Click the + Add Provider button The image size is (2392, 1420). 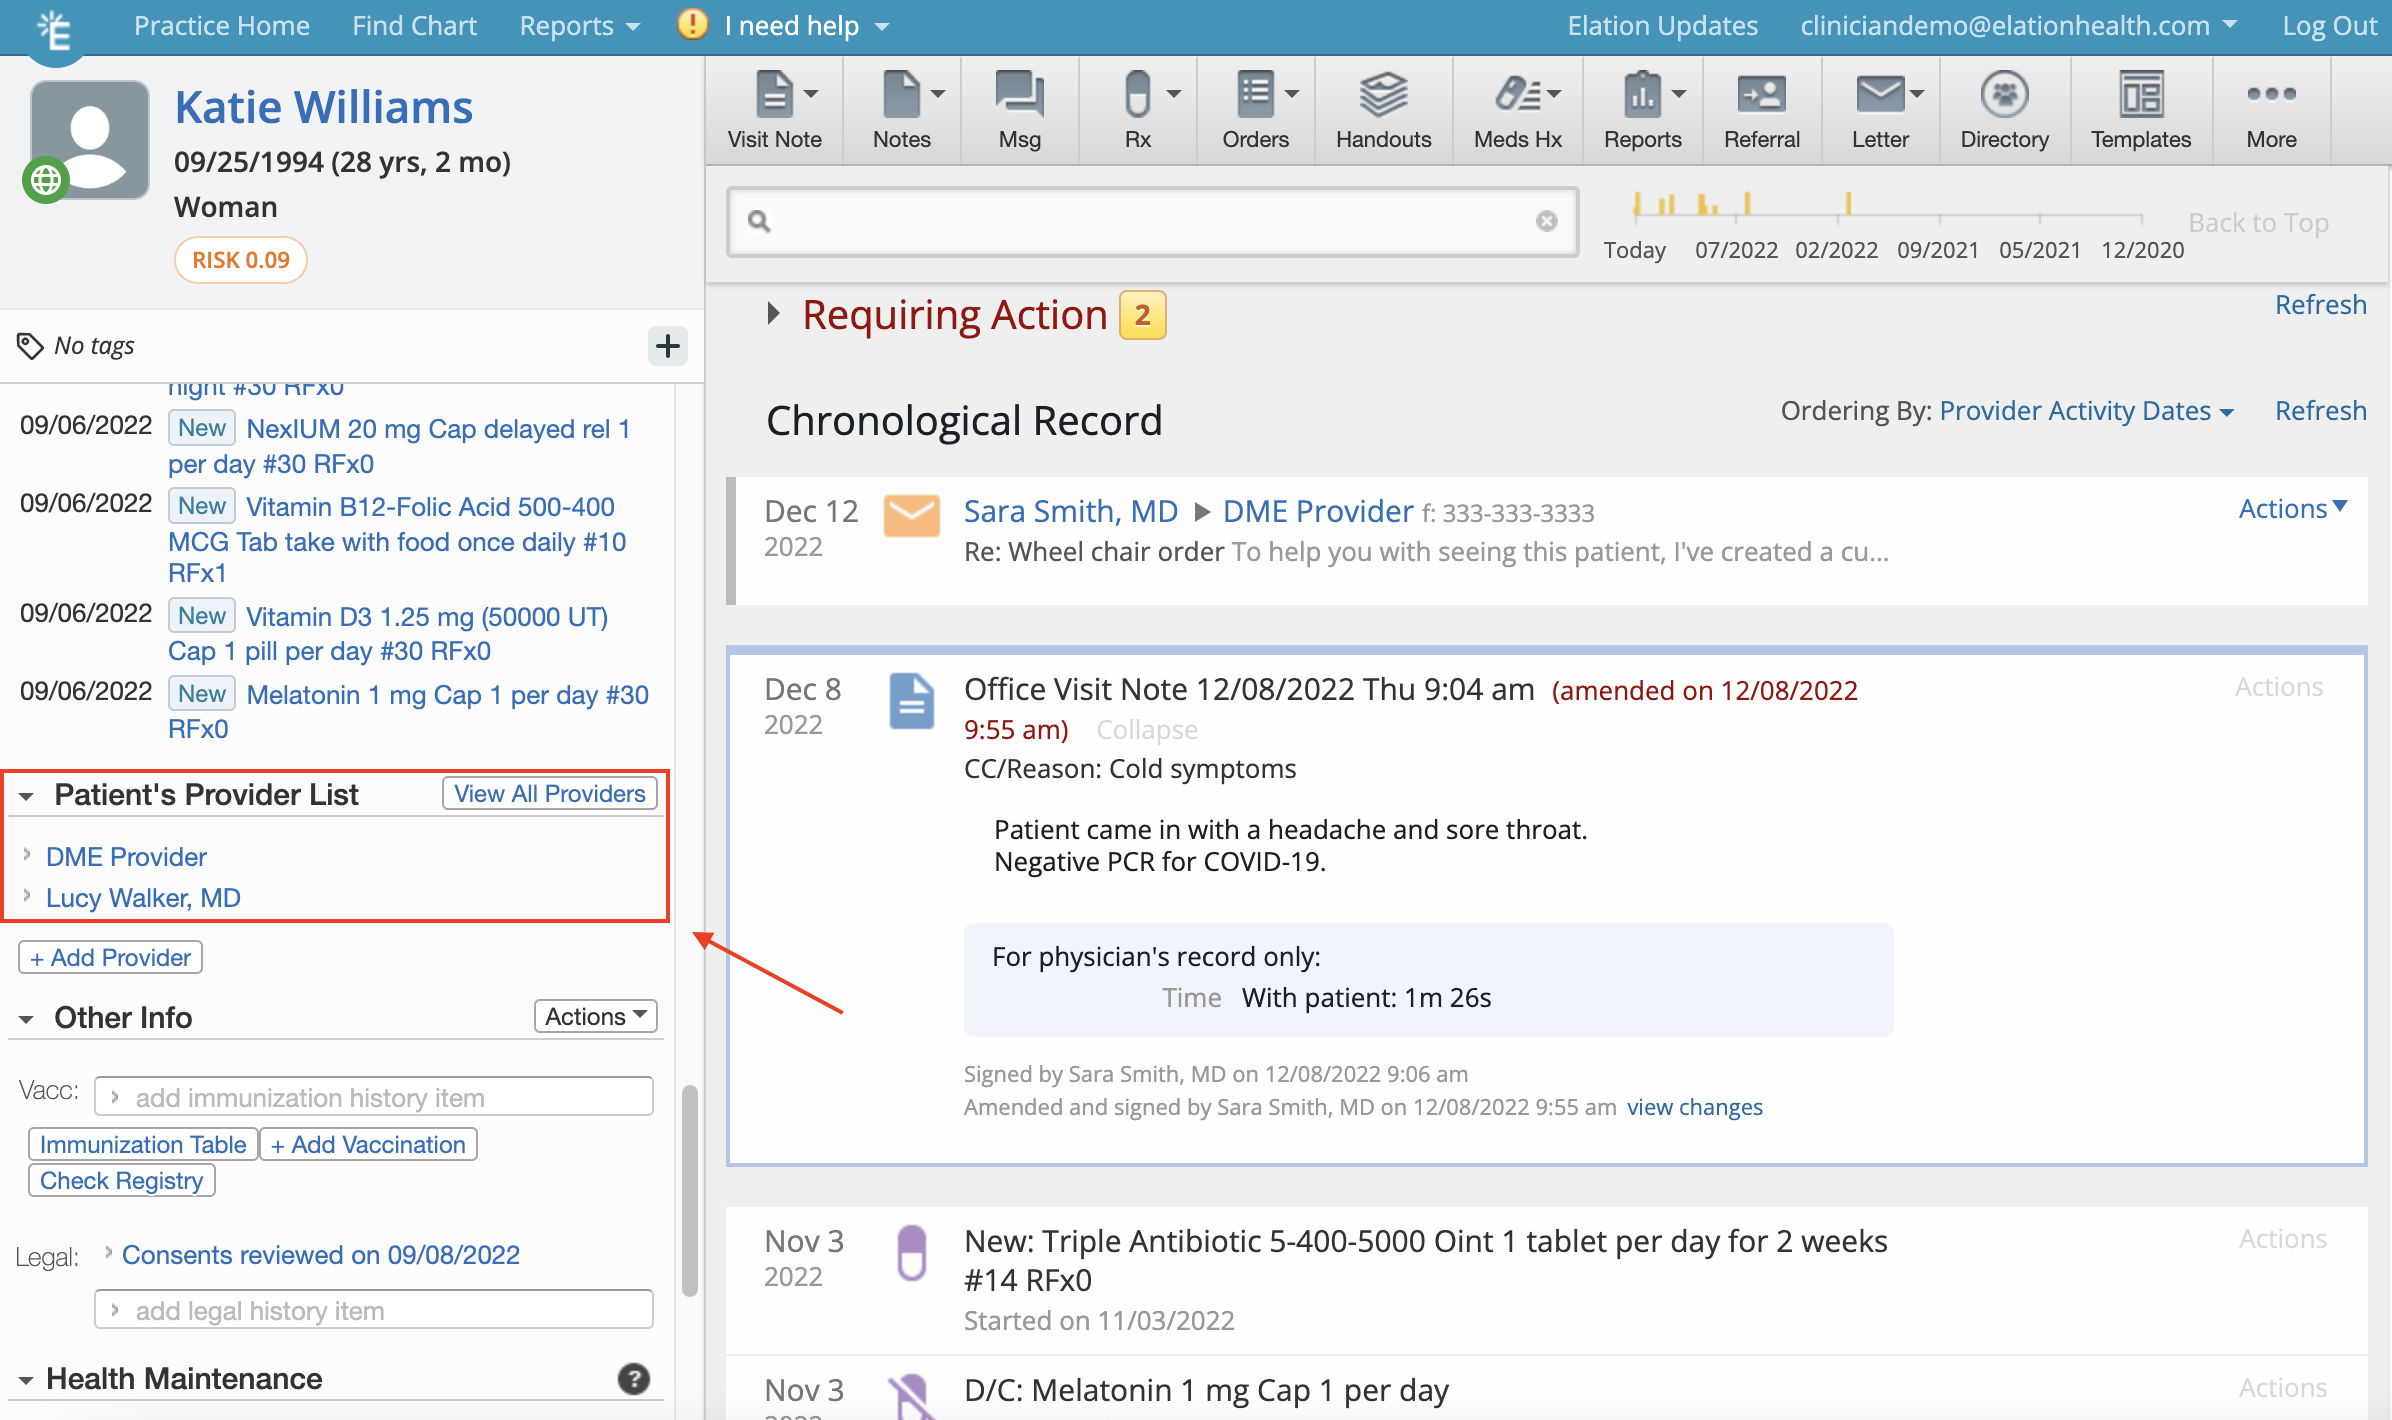click(x=109, y=957)
